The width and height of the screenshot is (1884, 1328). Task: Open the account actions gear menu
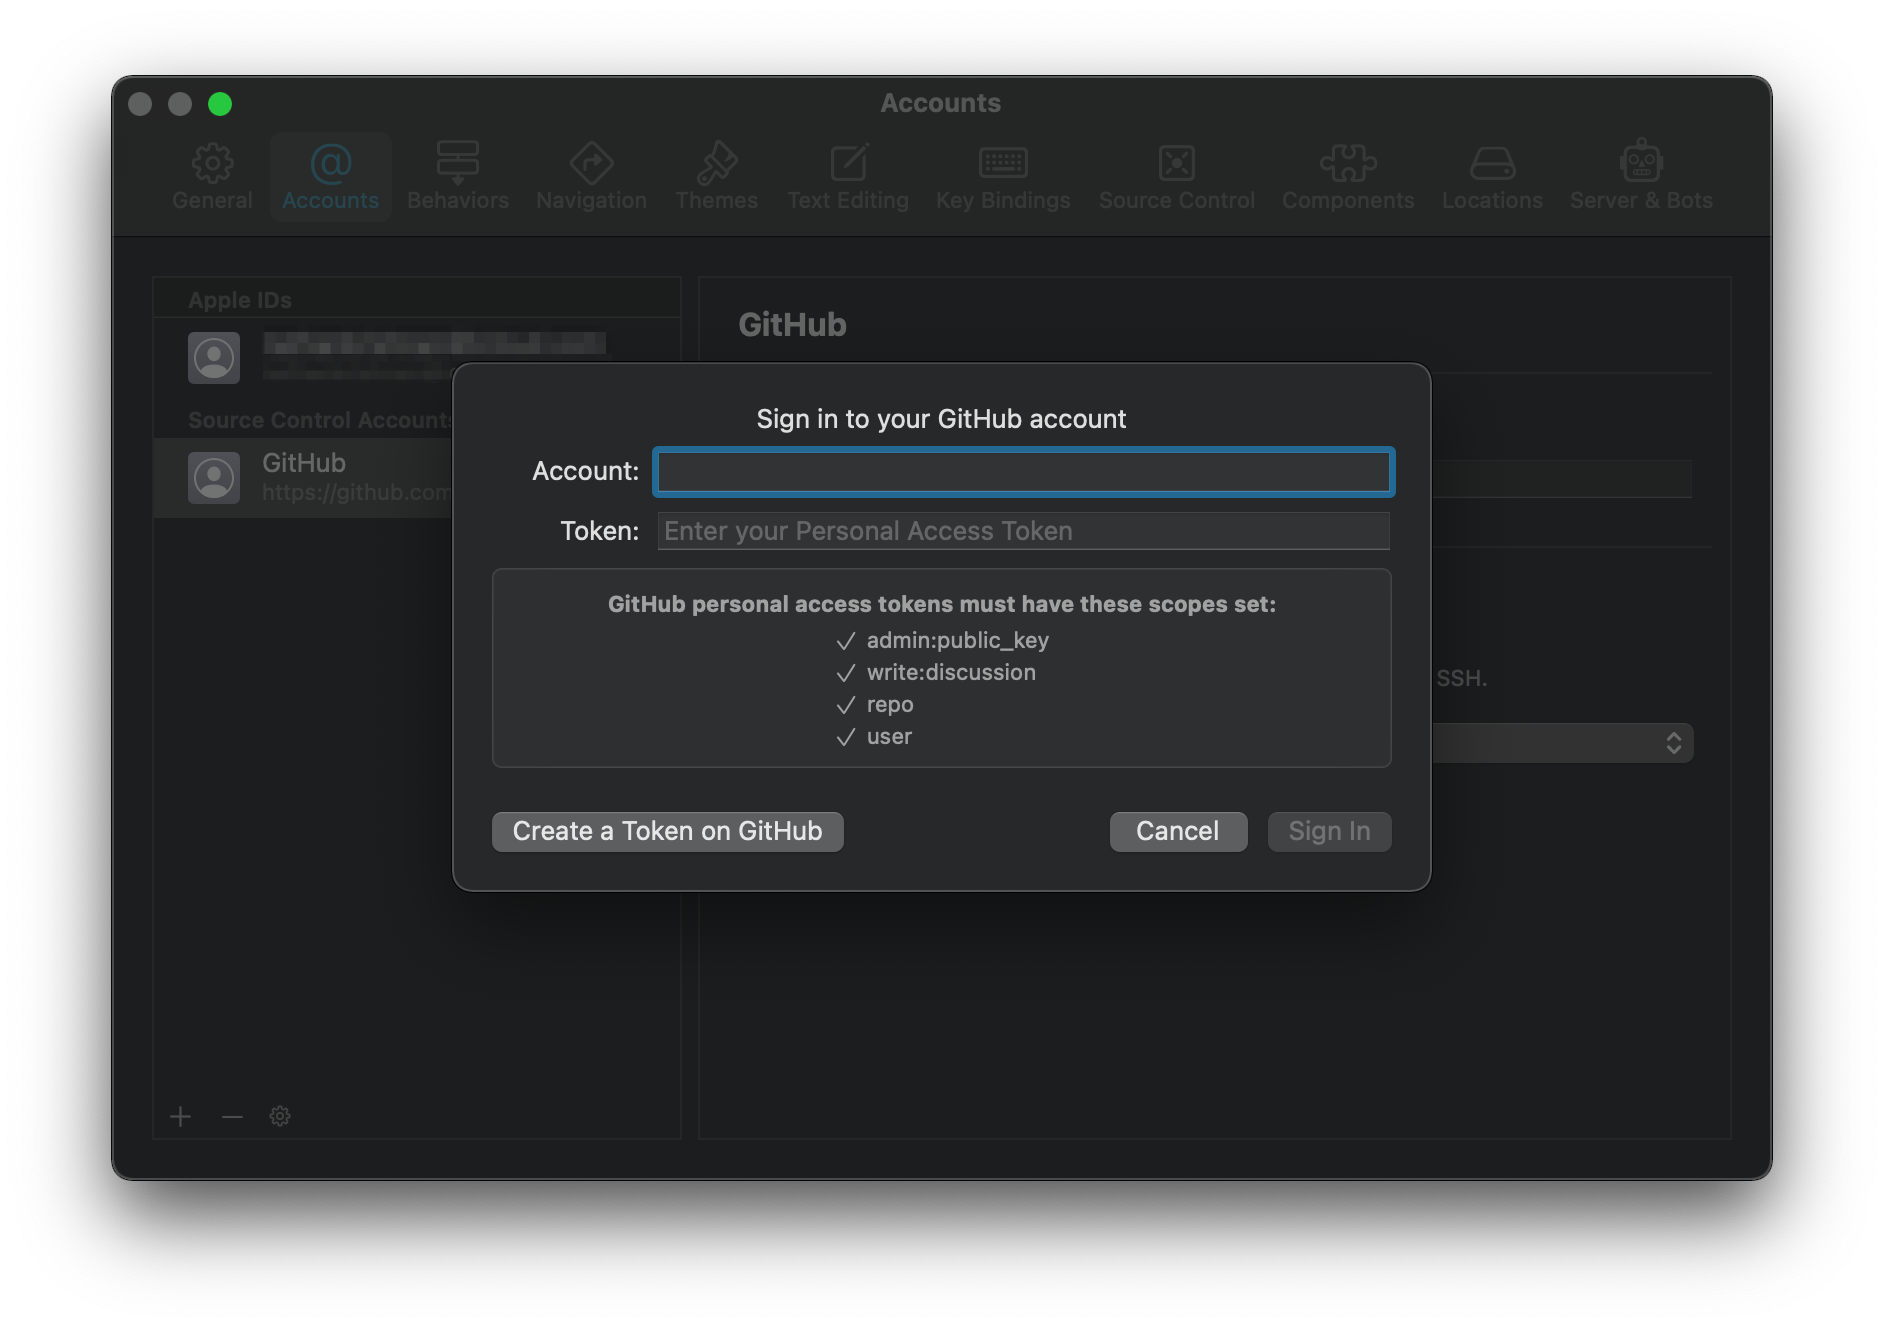tap(280, 1116)
